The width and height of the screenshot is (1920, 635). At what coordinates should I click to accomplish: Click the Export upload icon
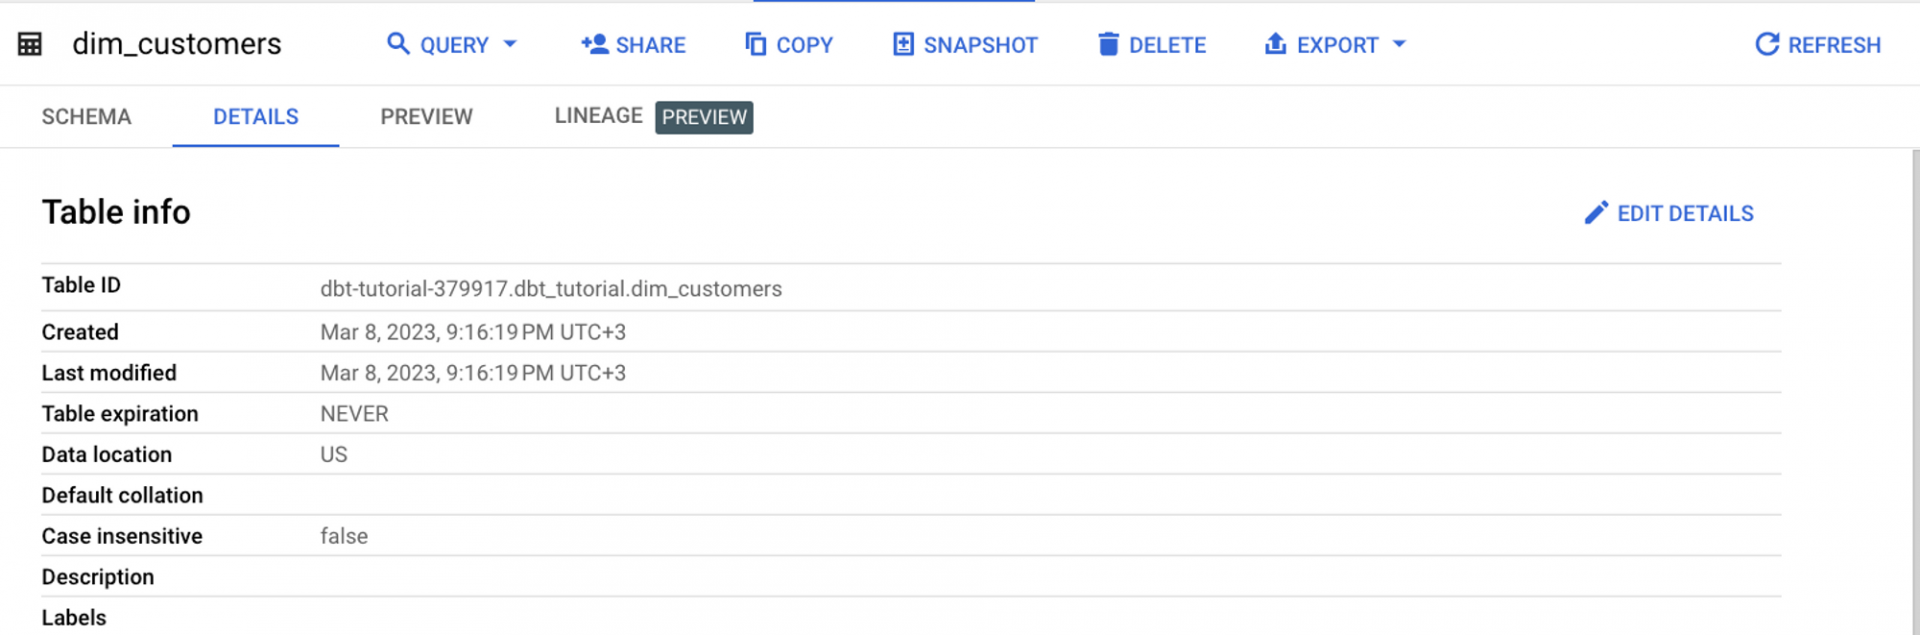[1275, 44]
